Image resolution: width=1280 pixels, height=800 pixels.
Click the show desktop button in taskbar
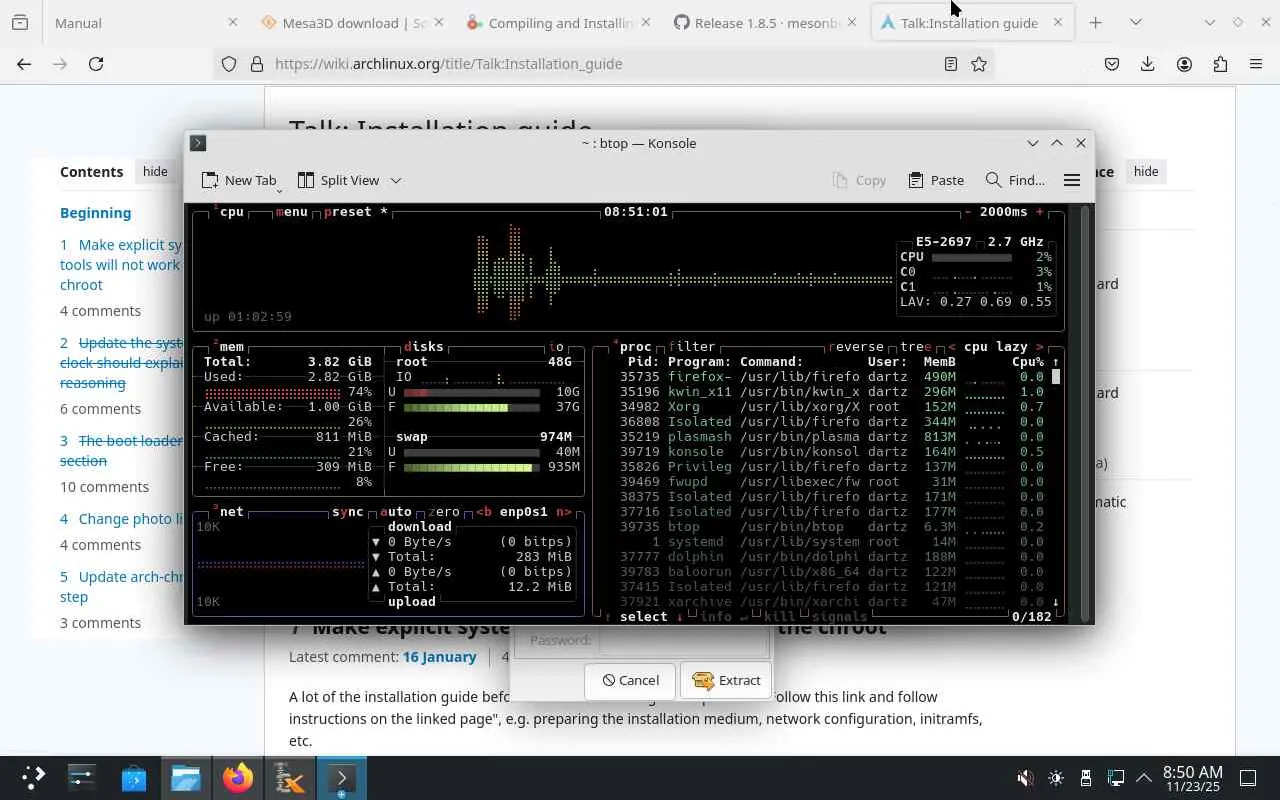point(1248,778)
